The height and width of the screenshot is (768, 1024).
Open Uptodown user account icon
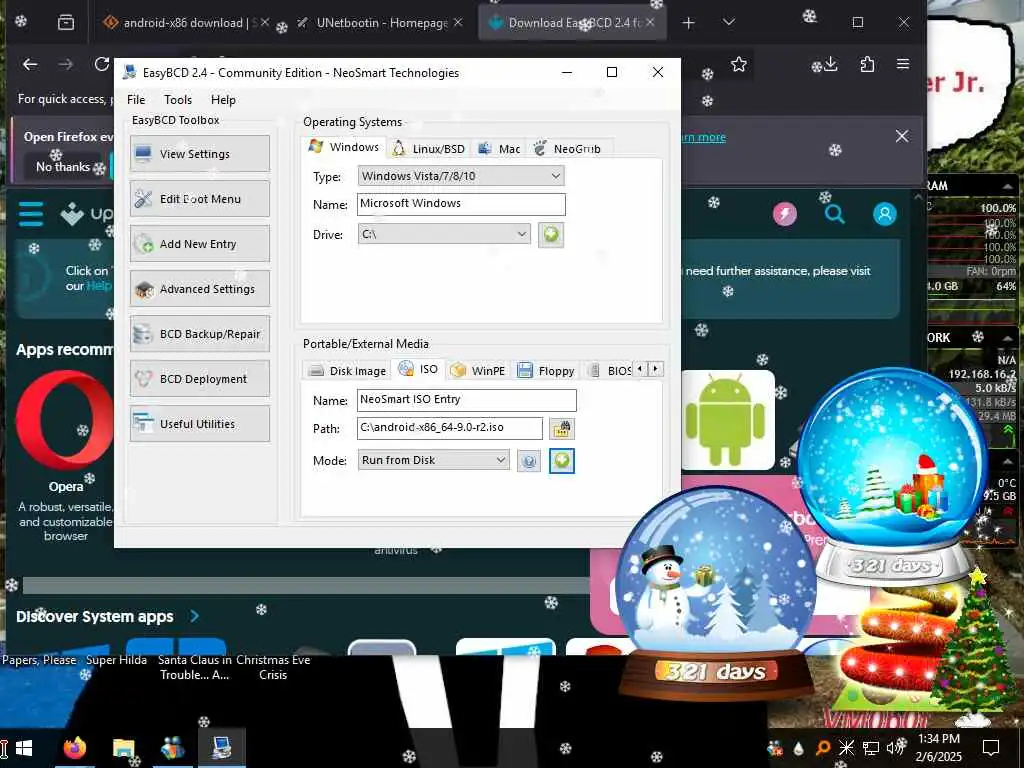click(884, 214)
